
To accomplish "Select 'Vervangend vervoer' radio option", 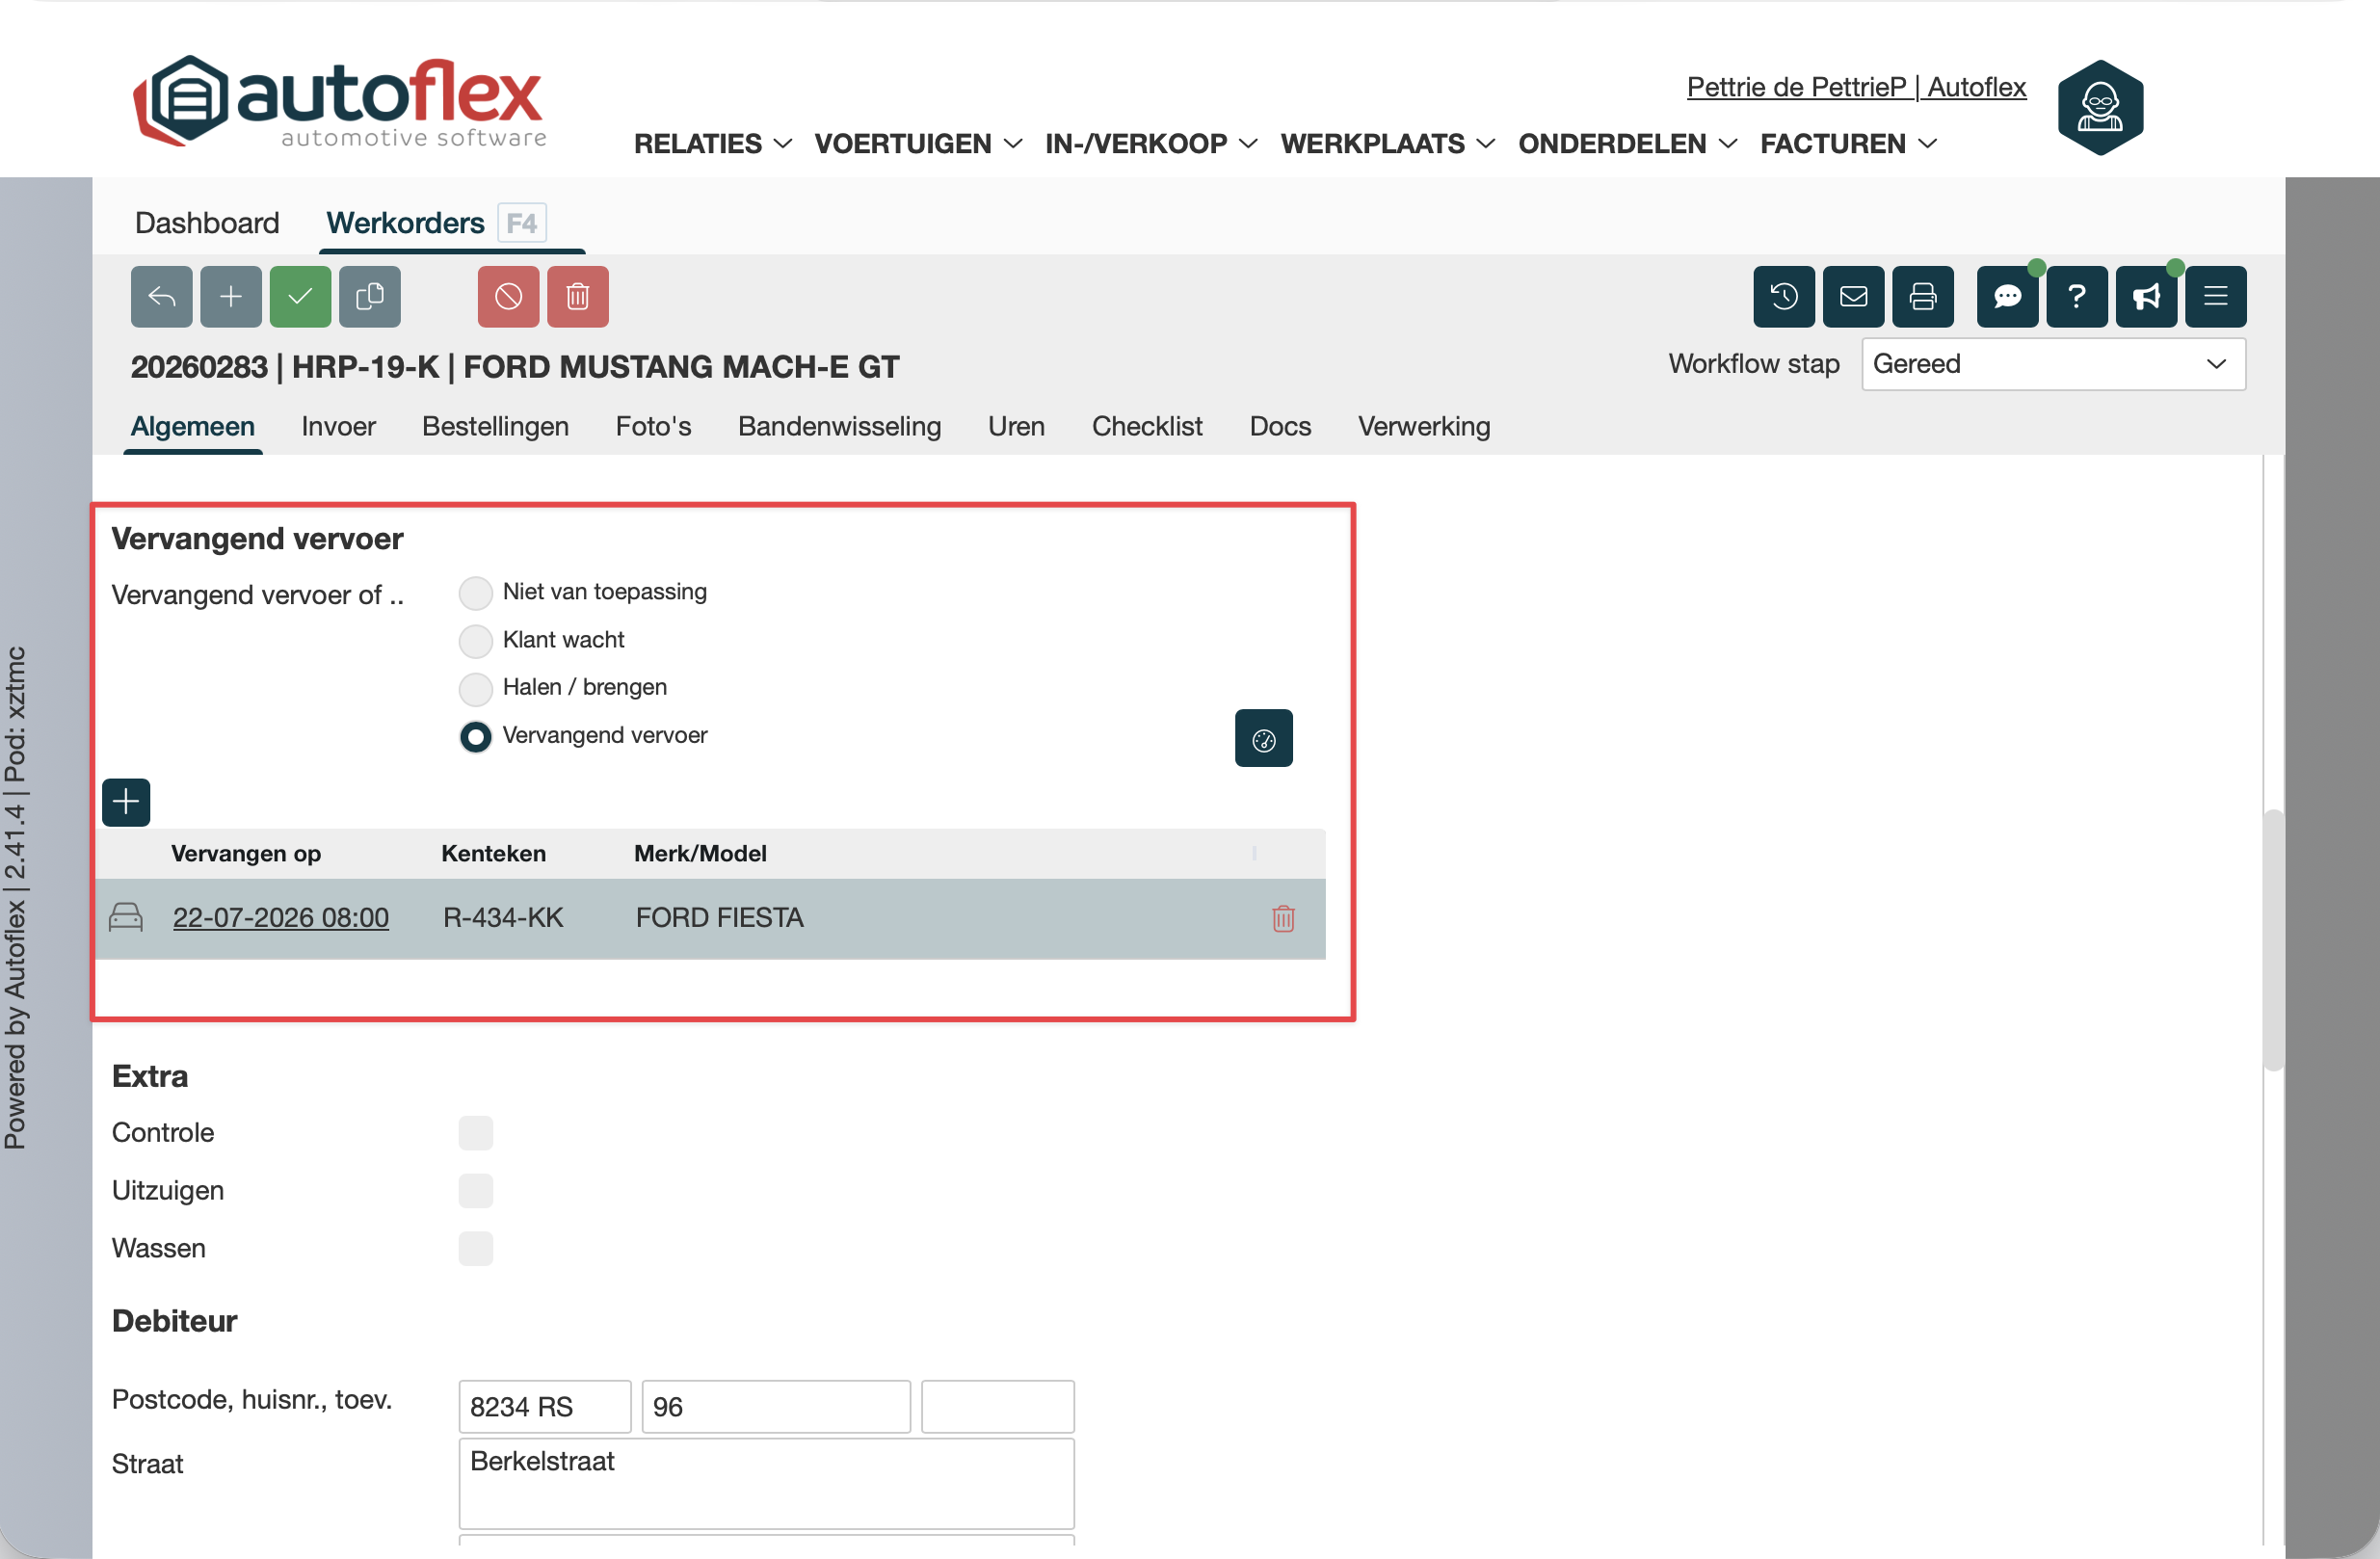I will coord(476,737).
